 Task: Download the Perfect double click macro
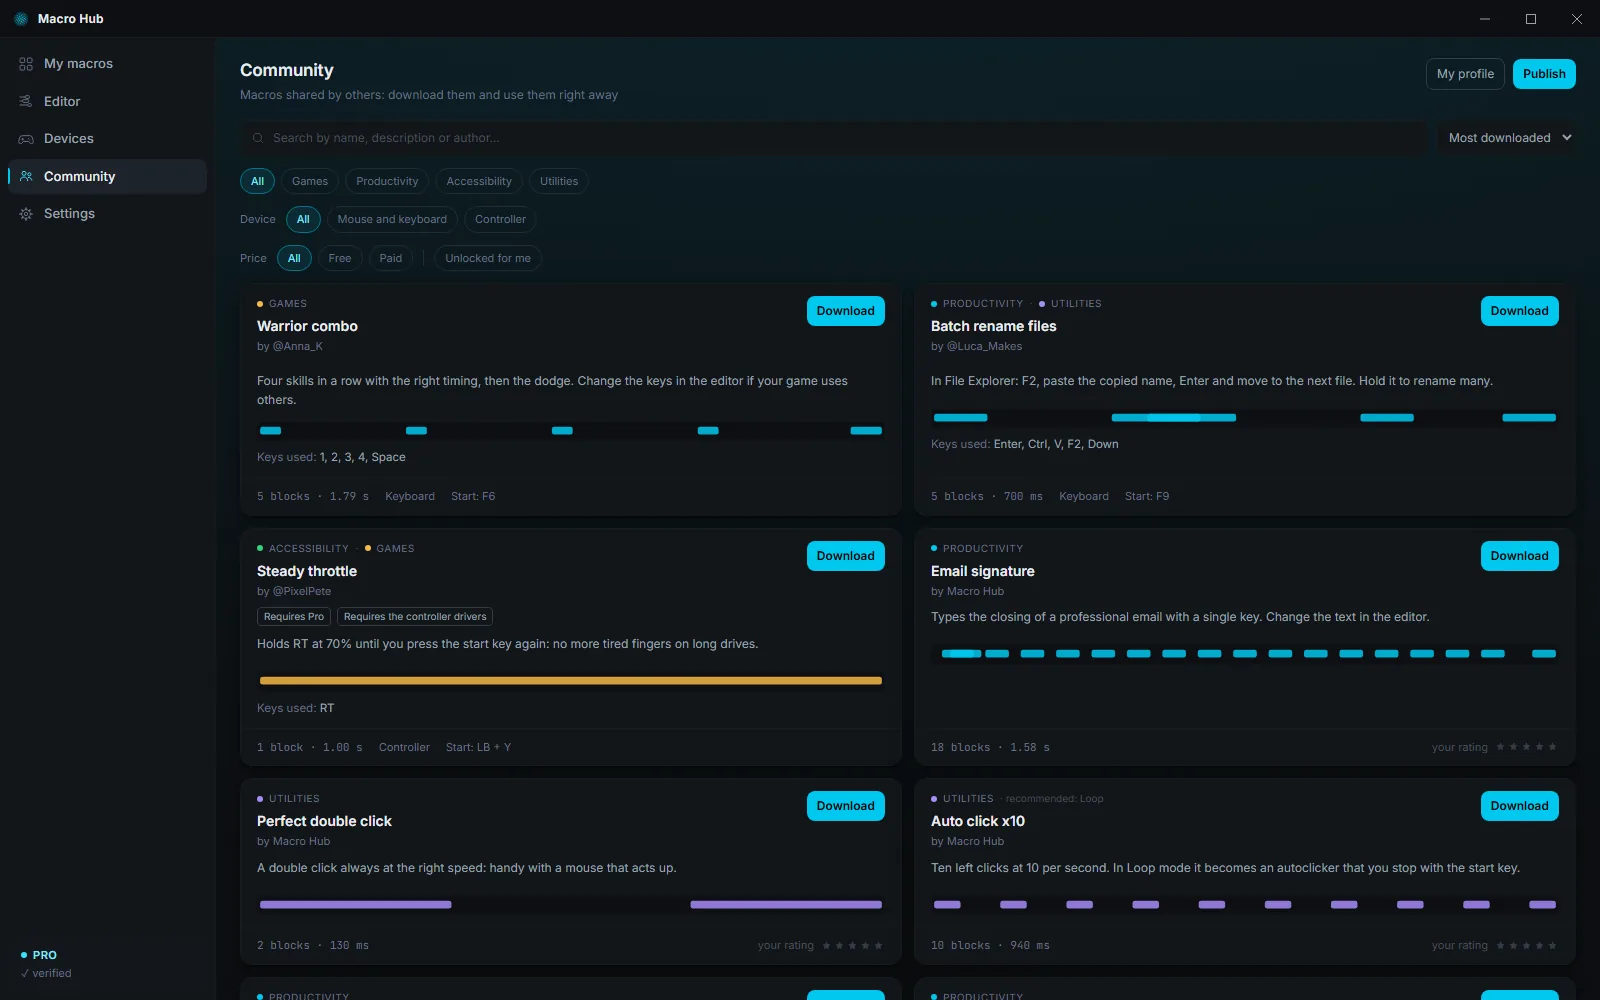point(846,806)
